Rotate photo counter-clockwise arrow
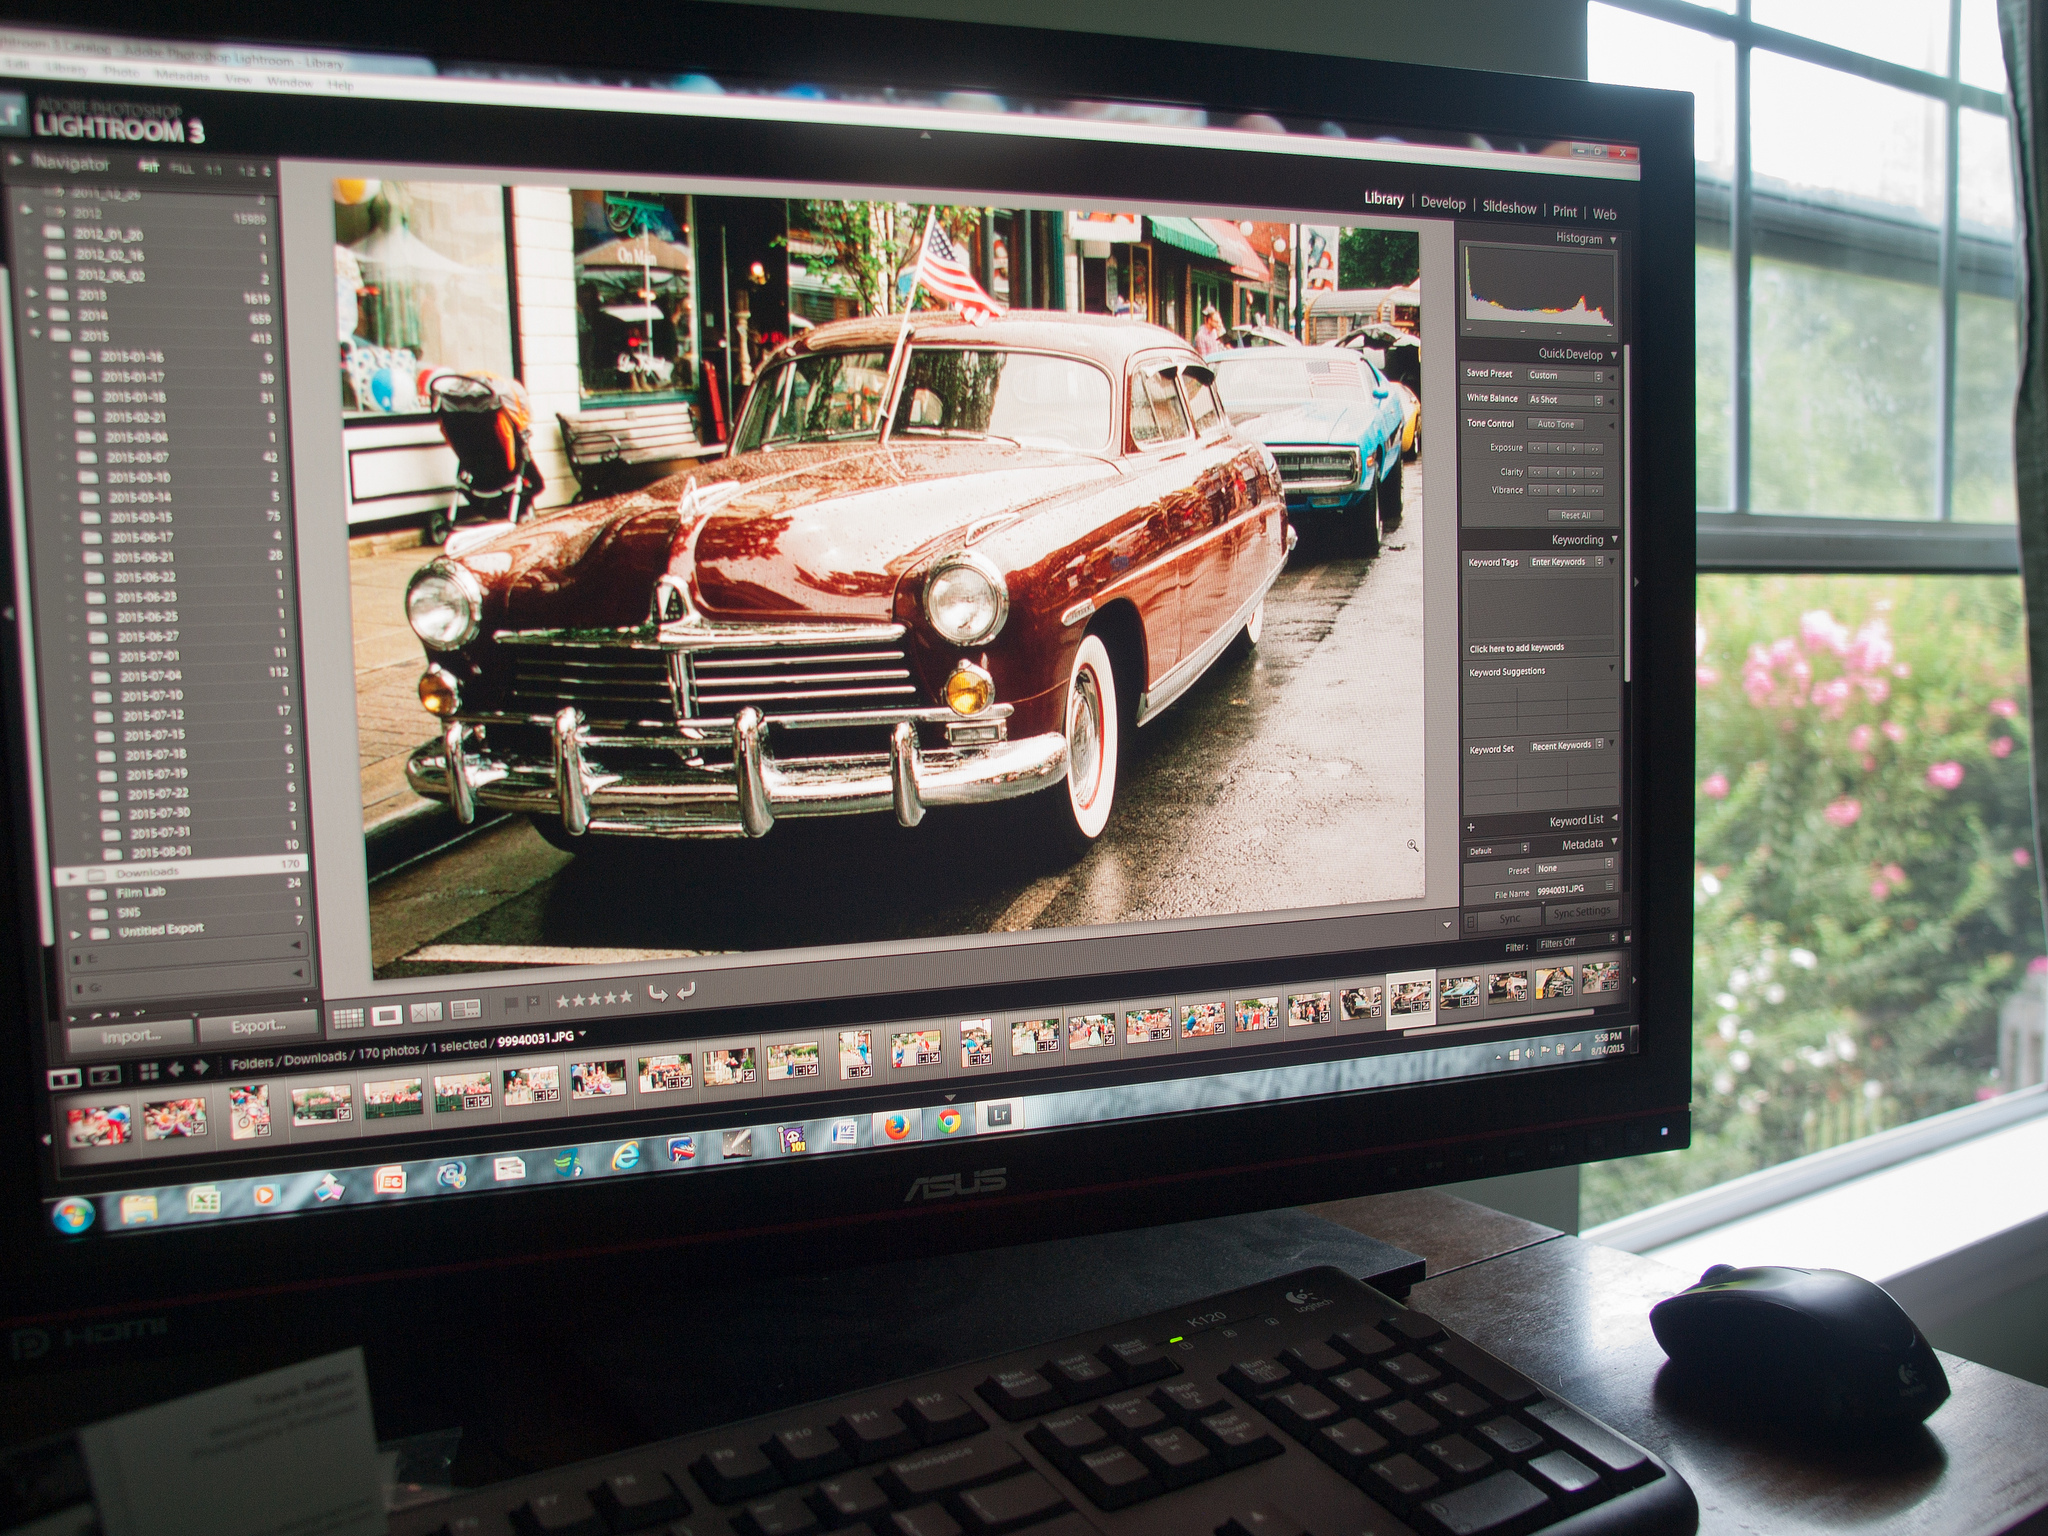Viewport: 2048px width, 1536px height. point(658,993)
